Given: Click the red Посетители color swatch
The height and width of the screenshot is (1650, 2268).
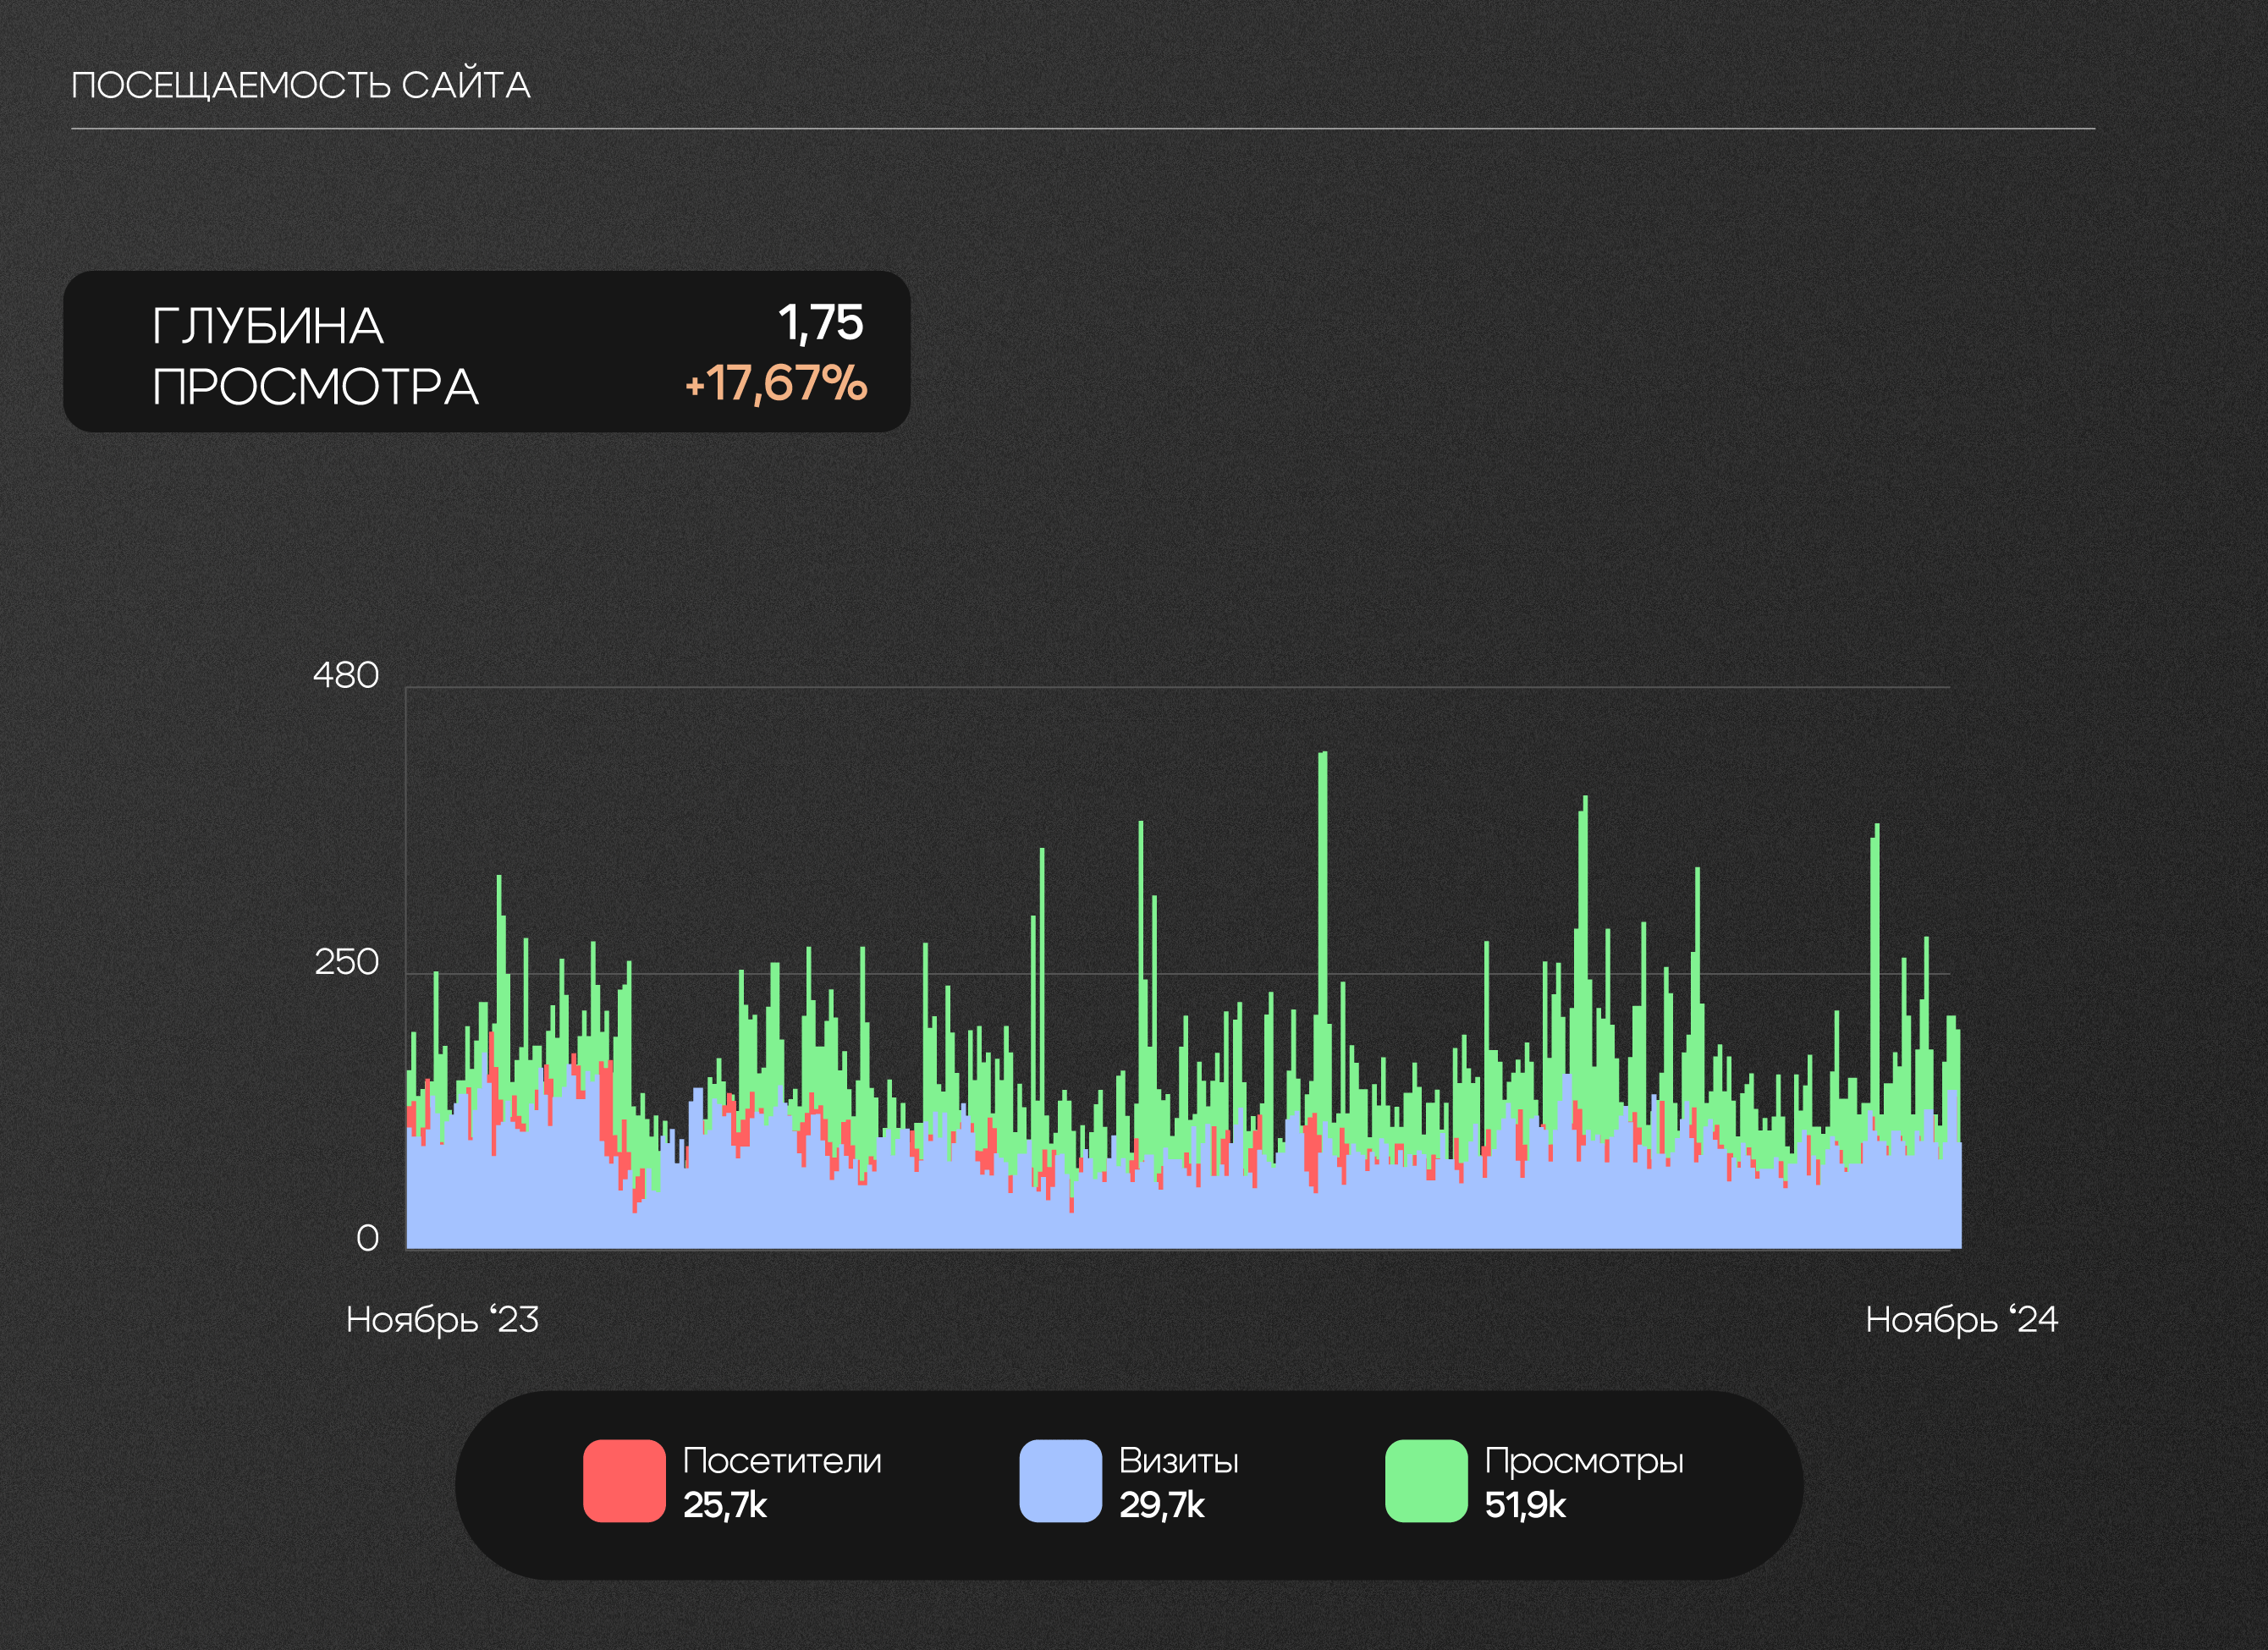Looking at the screenshot, I should coord(624,1481).
